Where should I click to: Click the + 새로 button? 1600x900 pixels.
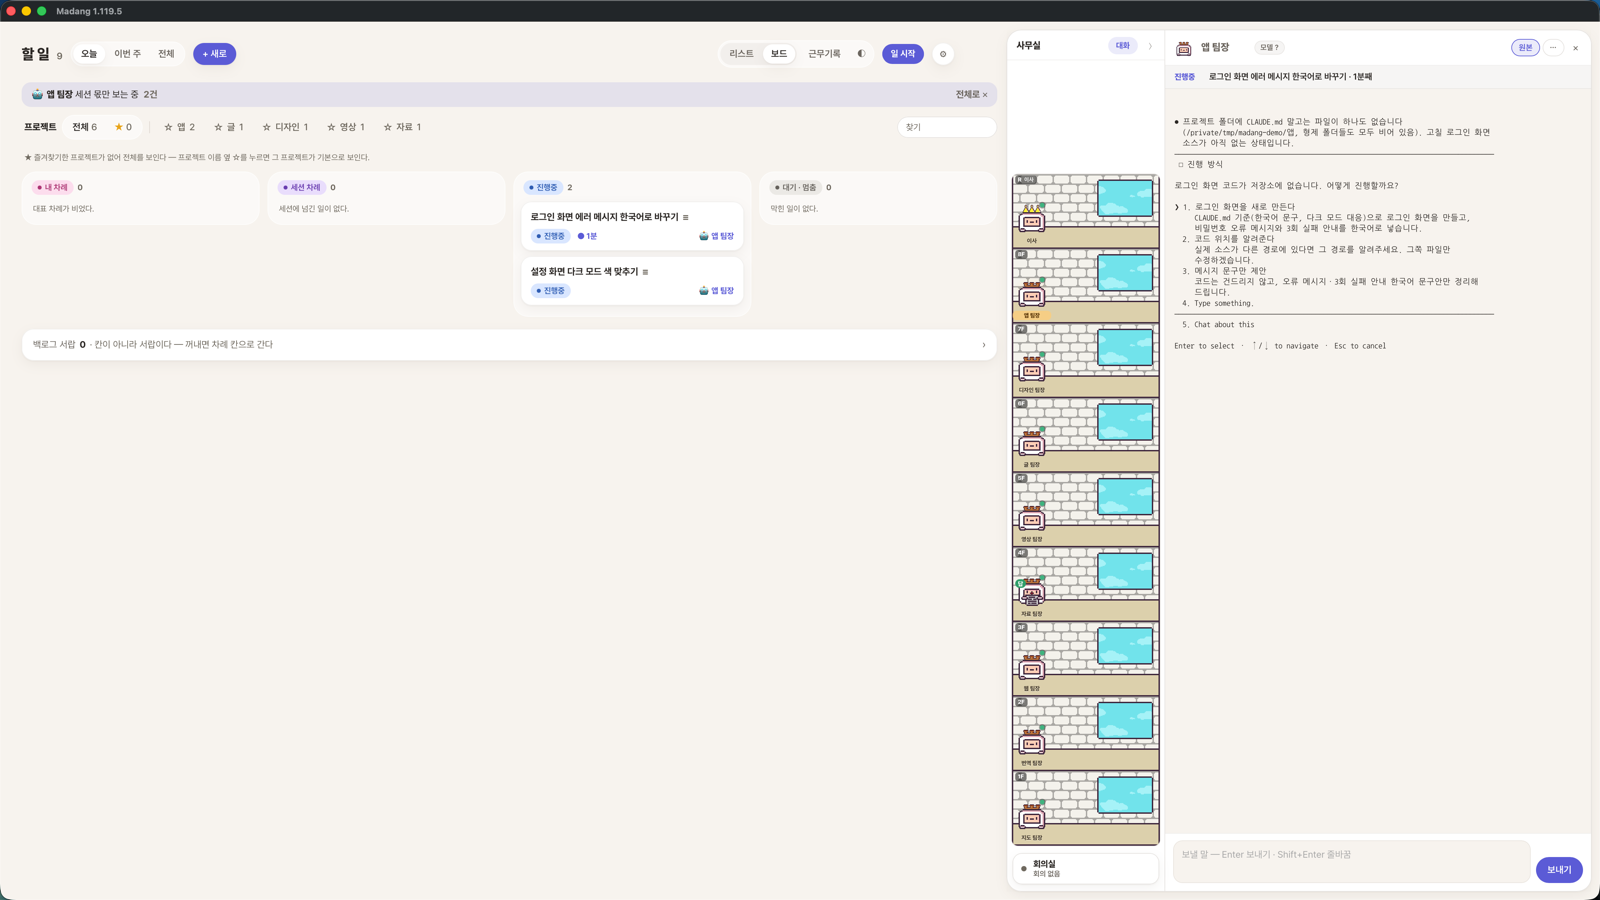tap(214, 54)
